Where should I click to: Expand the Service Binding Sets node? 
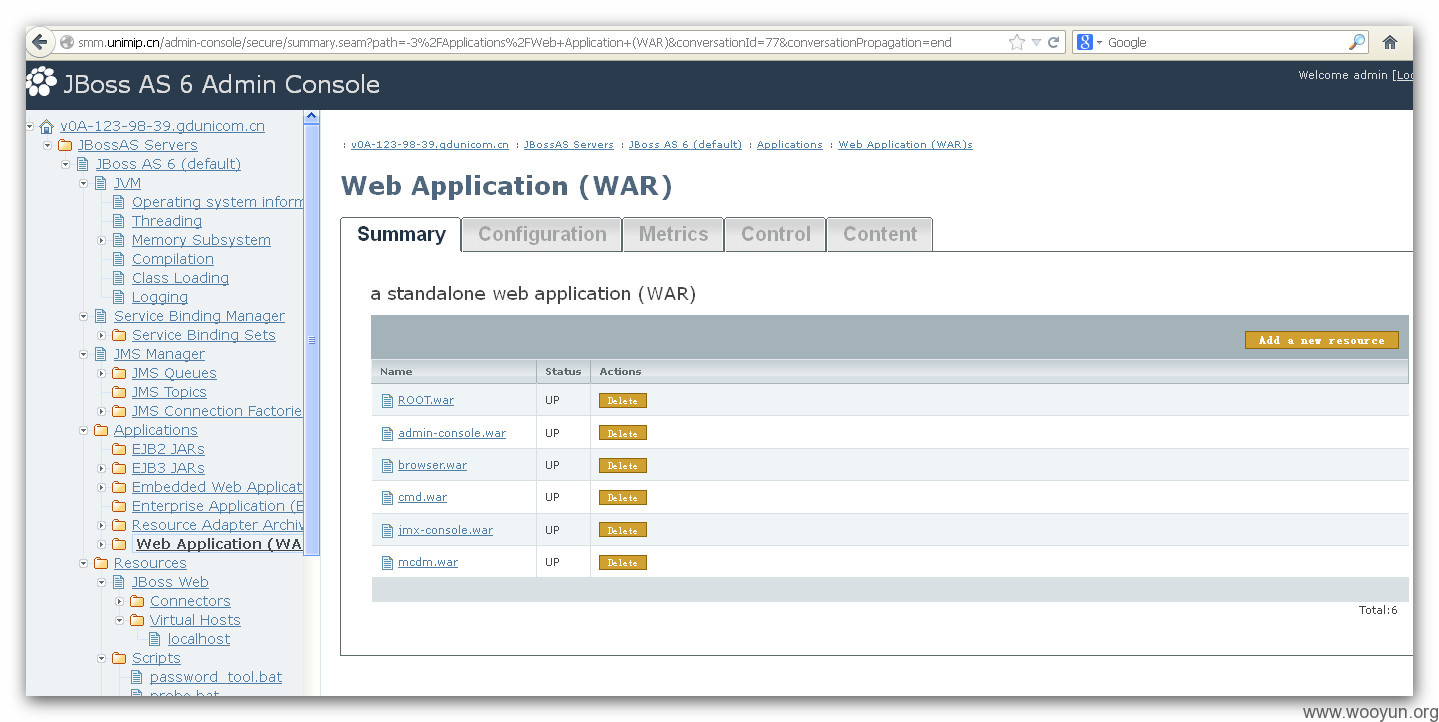(102, 335)
